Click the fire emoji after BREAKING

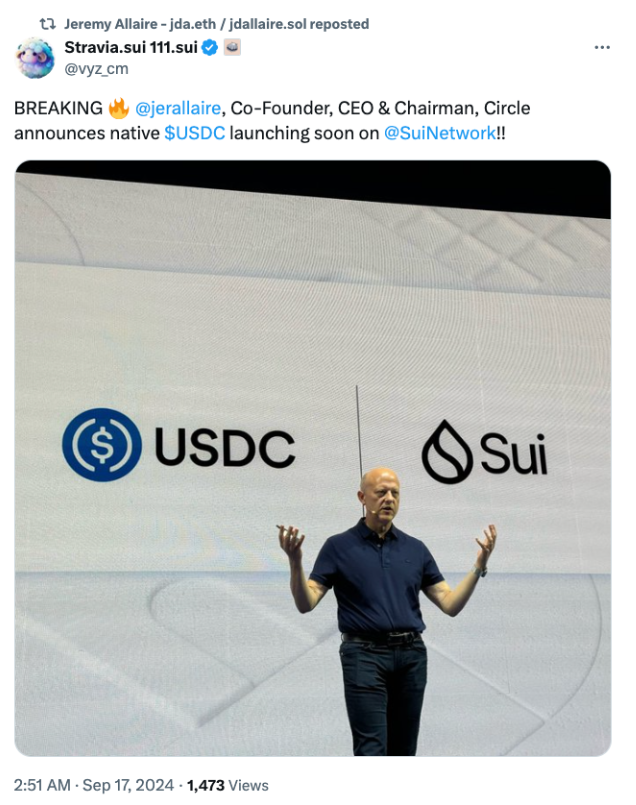118,108
